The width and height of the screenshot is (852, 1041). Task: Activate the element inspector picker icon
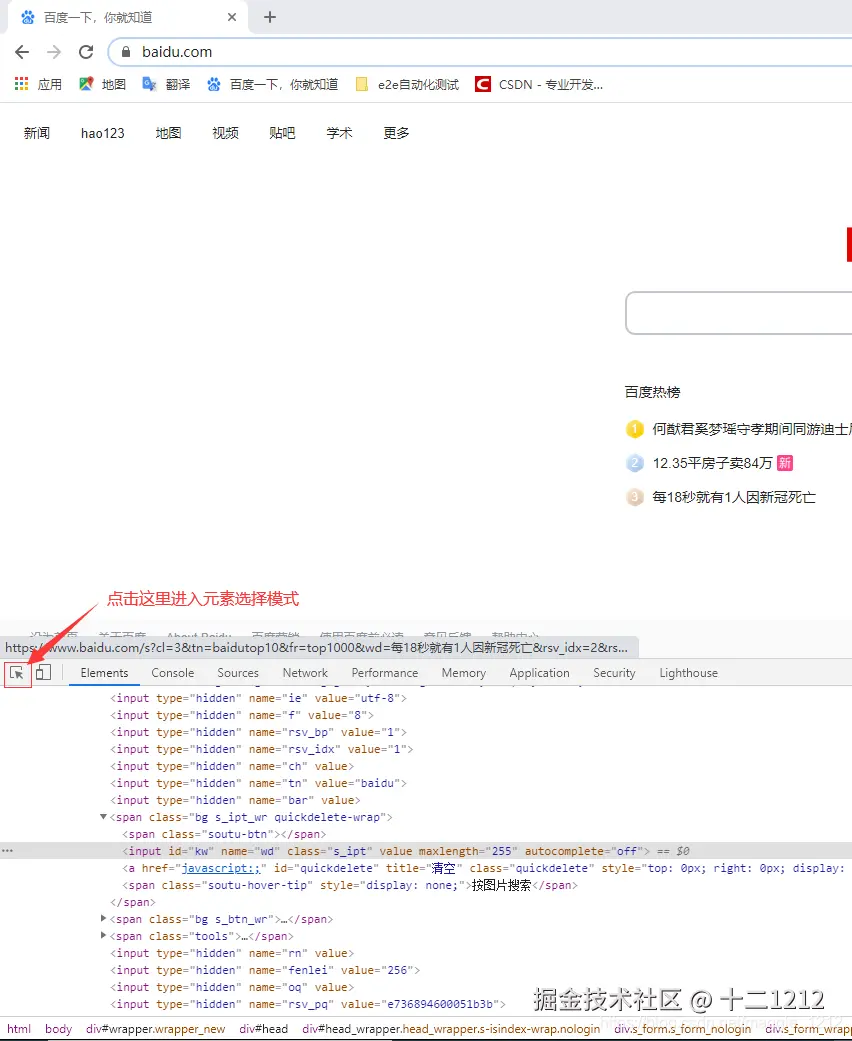[17, 673]
